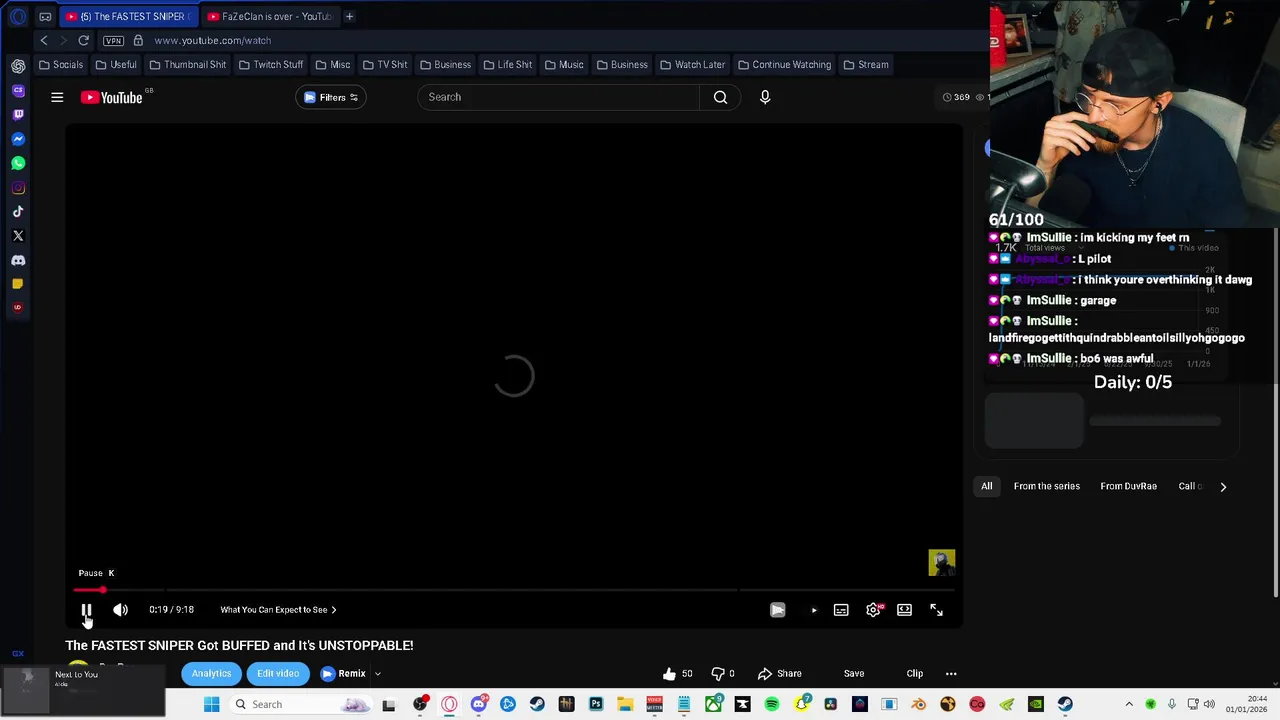This screenshot has height=720, width=1280.
Task: Go to YouTube home via logo
Action: (112, 97)
